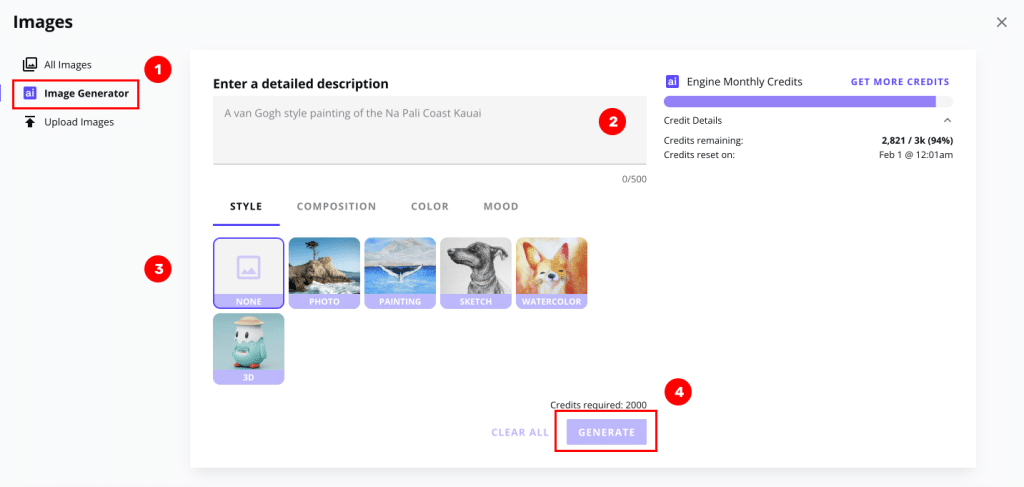Open the All Images section
This screenshot has width=1024, height=487.
click(x=57, y=65)
